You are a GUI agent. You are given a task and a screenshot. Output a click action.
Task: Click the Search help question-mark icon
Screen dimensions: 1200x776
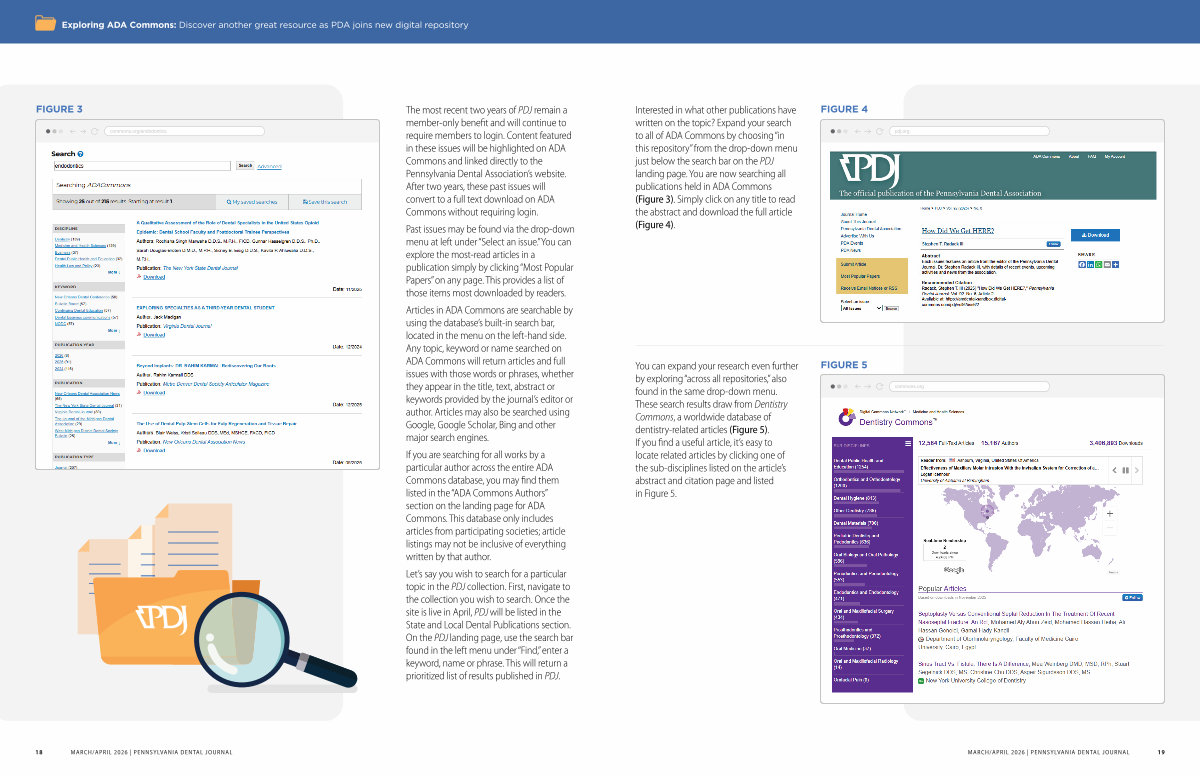[x=80, y=154]
